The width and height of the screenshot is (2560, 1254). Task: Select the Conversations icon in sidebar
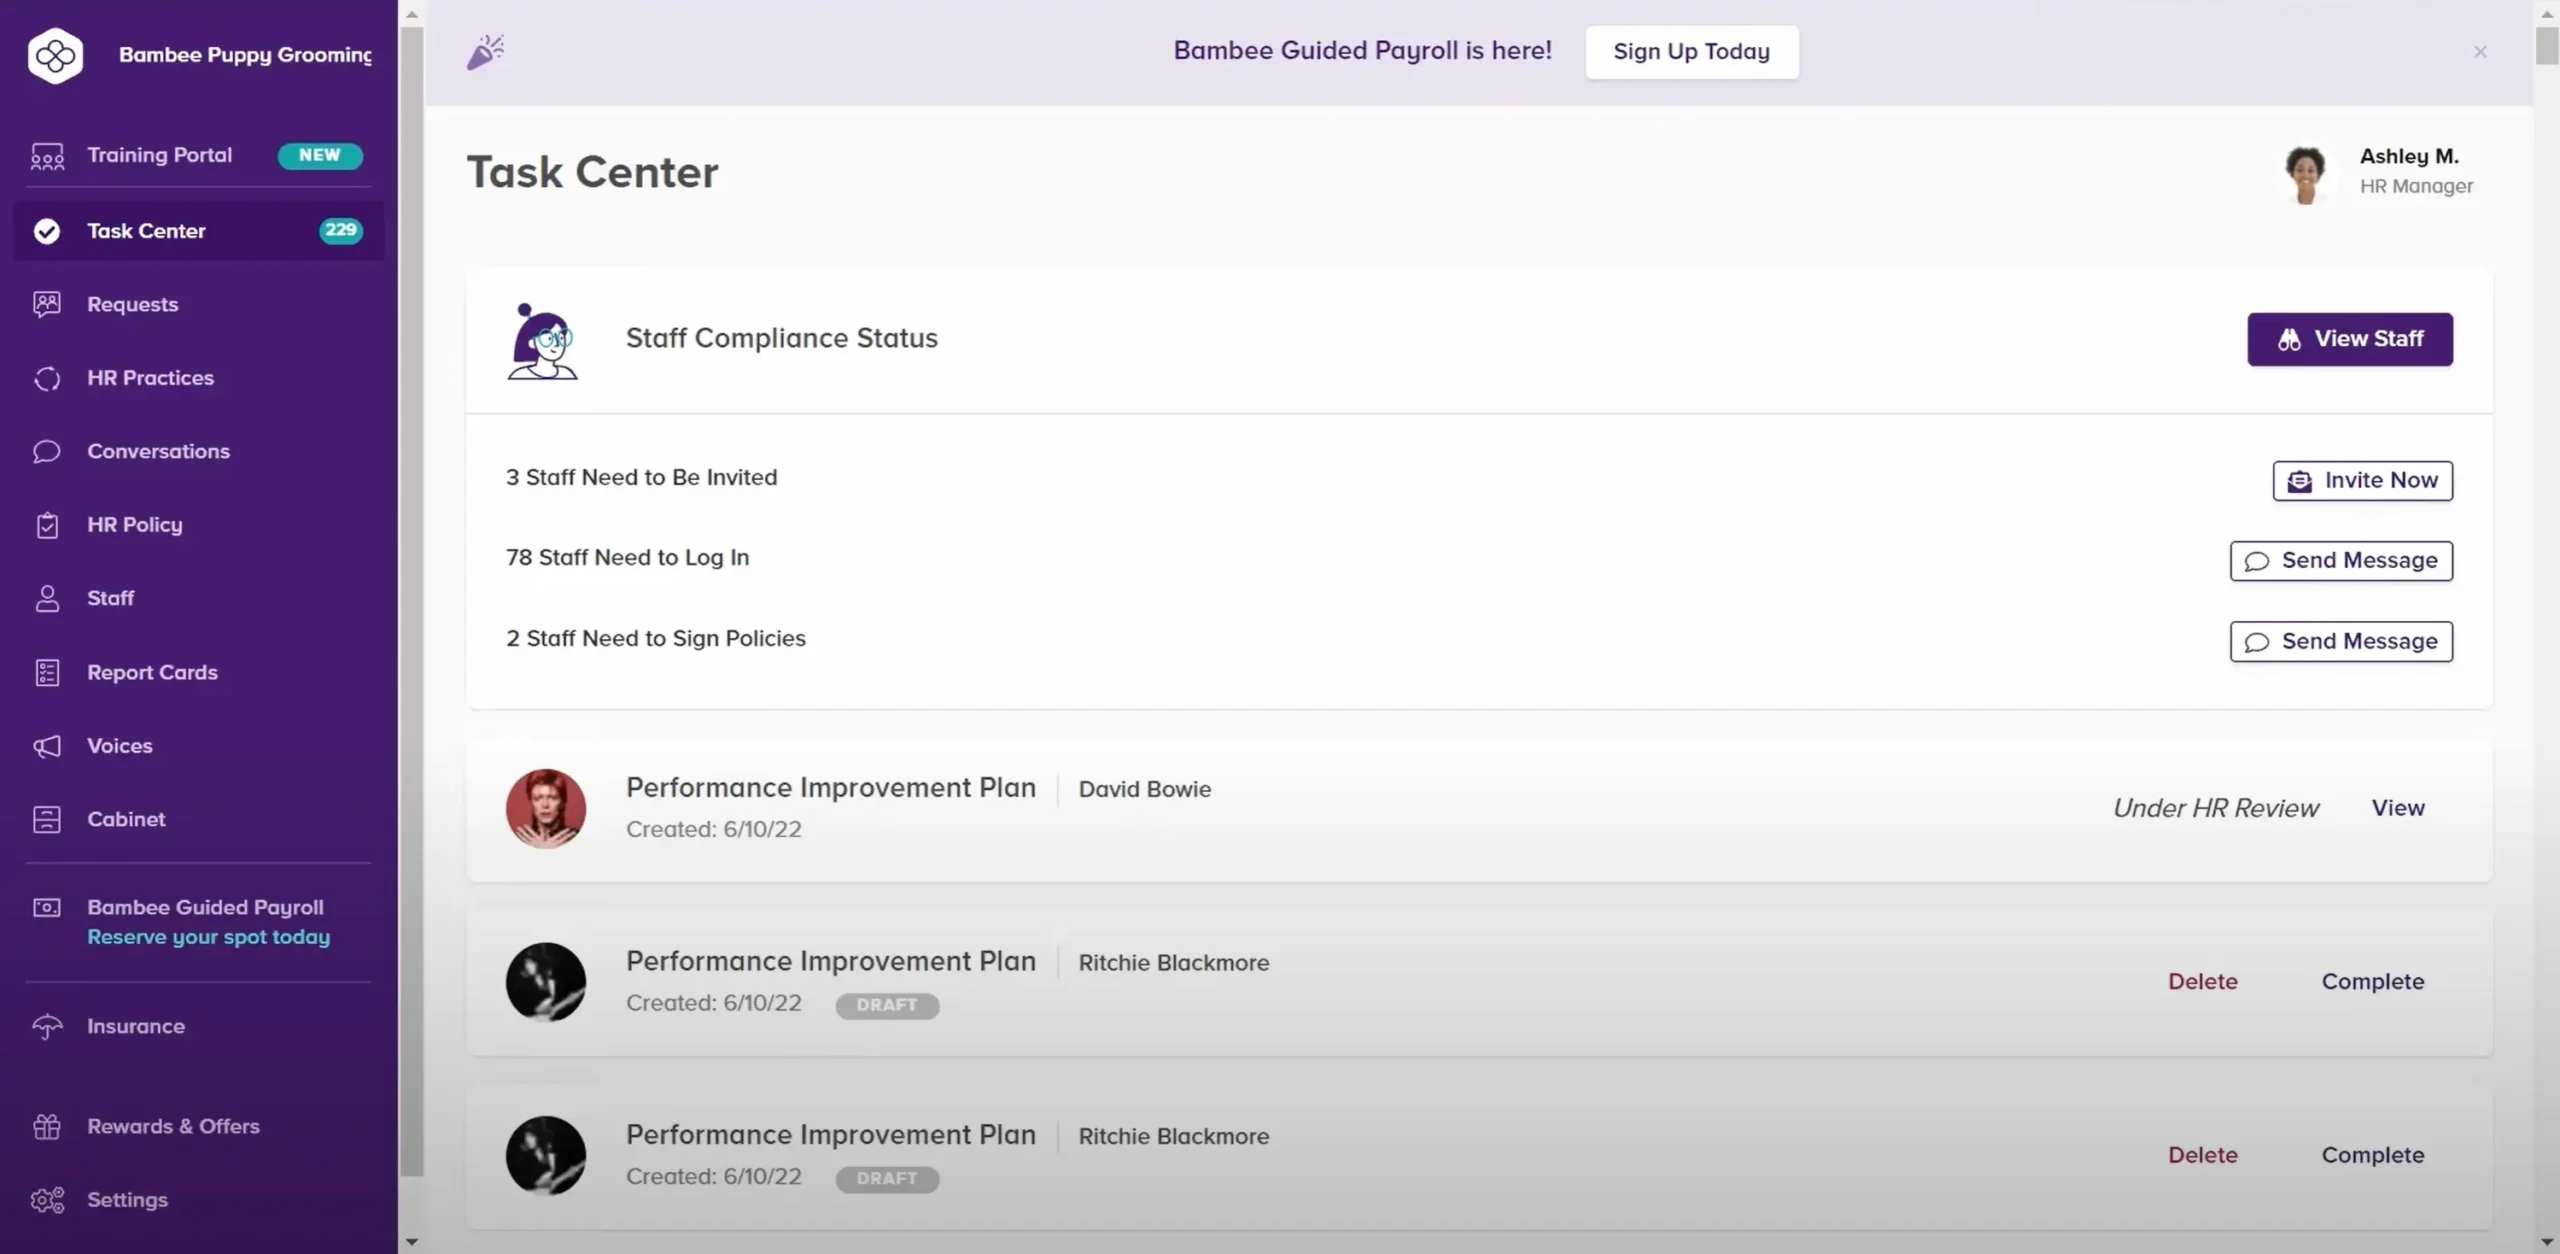(x=46, y=451)
